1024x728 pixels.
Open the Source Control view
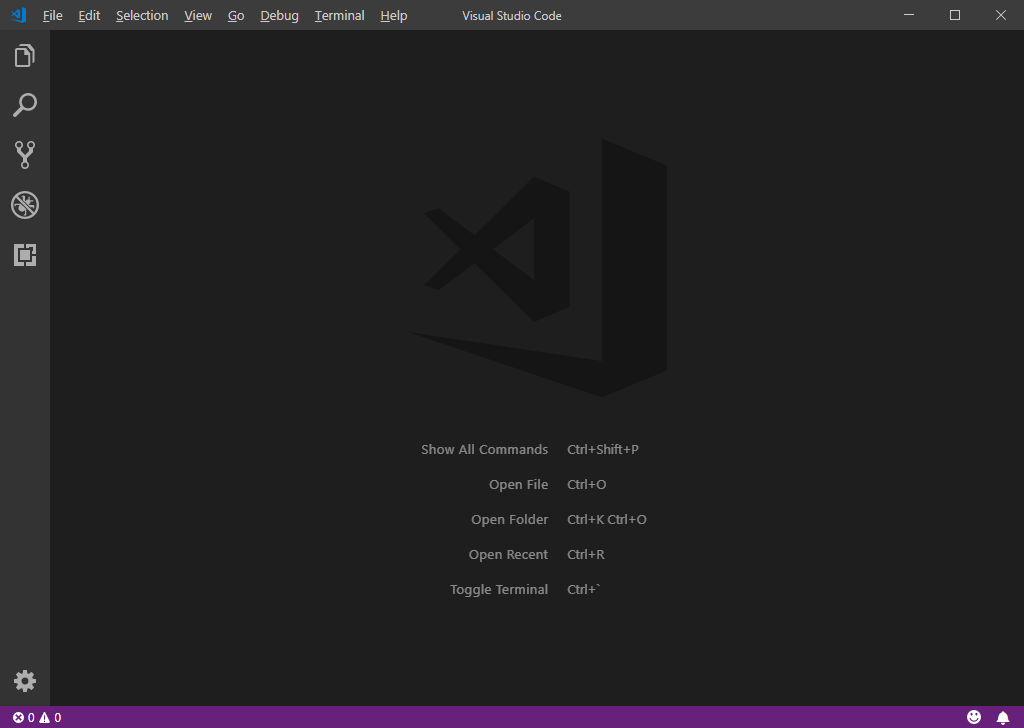pos(25,155)
